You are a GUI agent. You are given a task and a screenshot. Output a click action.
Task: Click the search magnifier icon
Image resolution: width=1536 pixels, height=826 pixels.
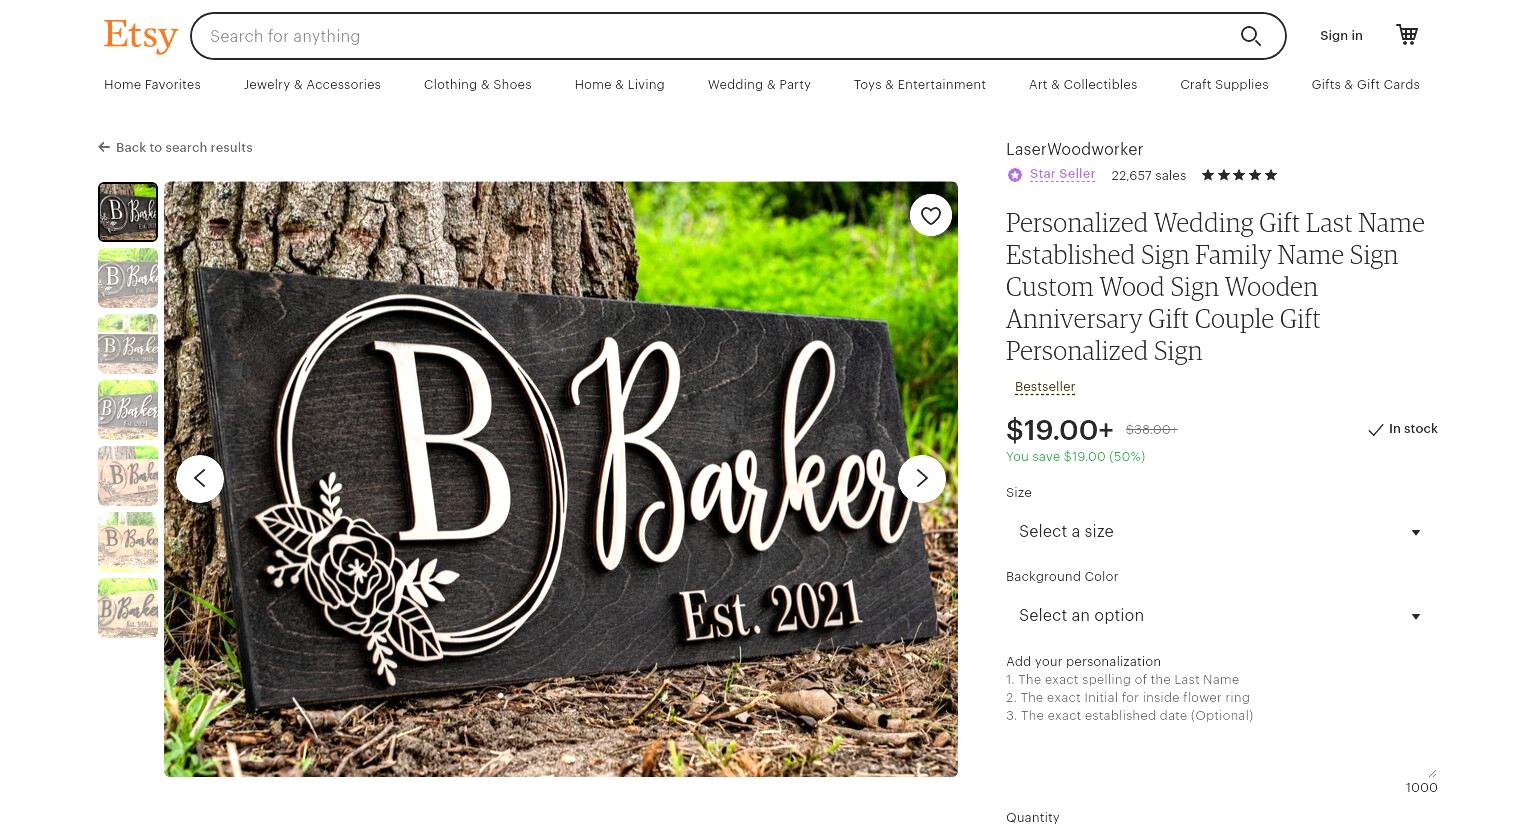click(1250, 36)
